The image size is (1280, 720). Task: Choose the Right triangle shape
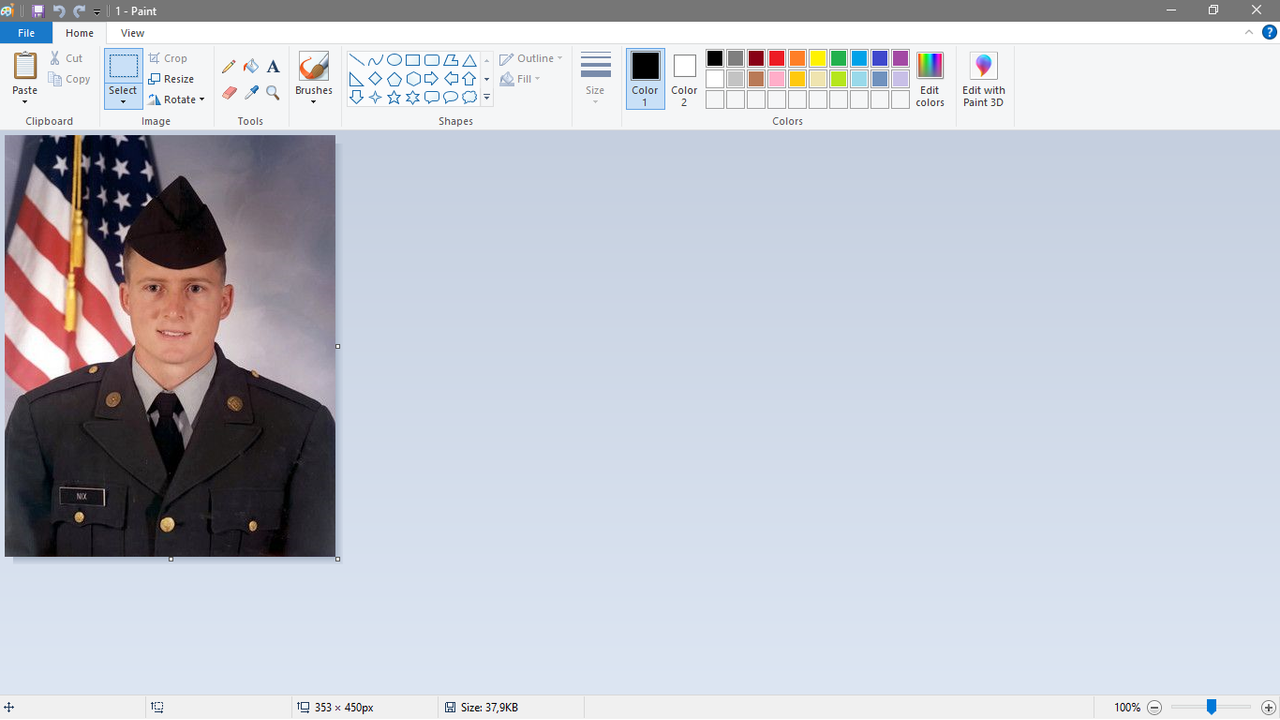356,79
